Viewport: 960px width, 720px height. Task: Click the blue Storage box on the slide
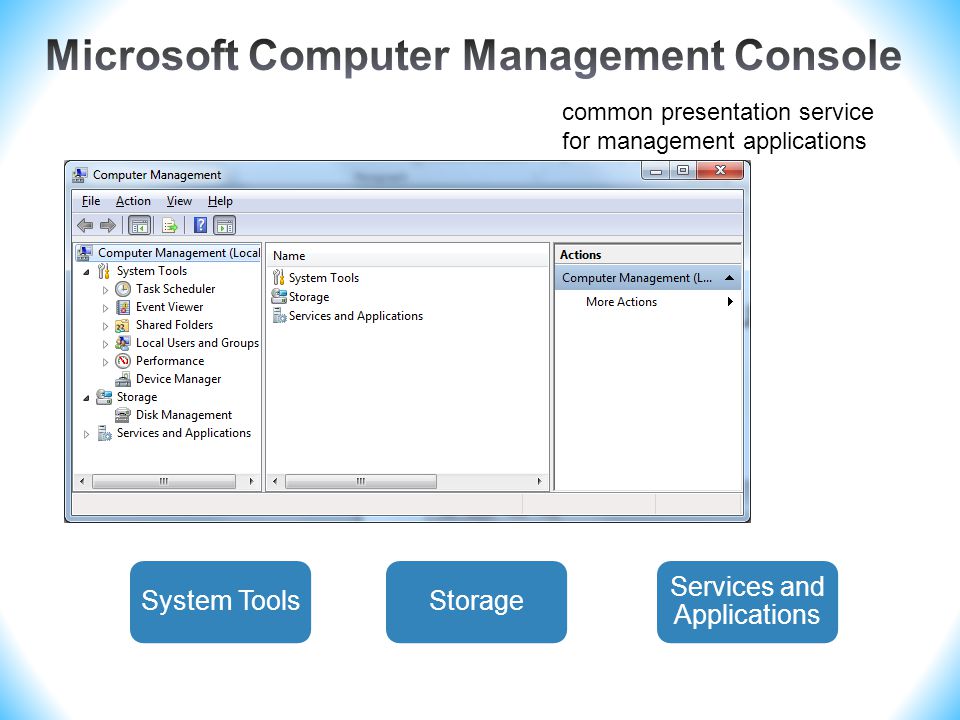coord(476,602)
